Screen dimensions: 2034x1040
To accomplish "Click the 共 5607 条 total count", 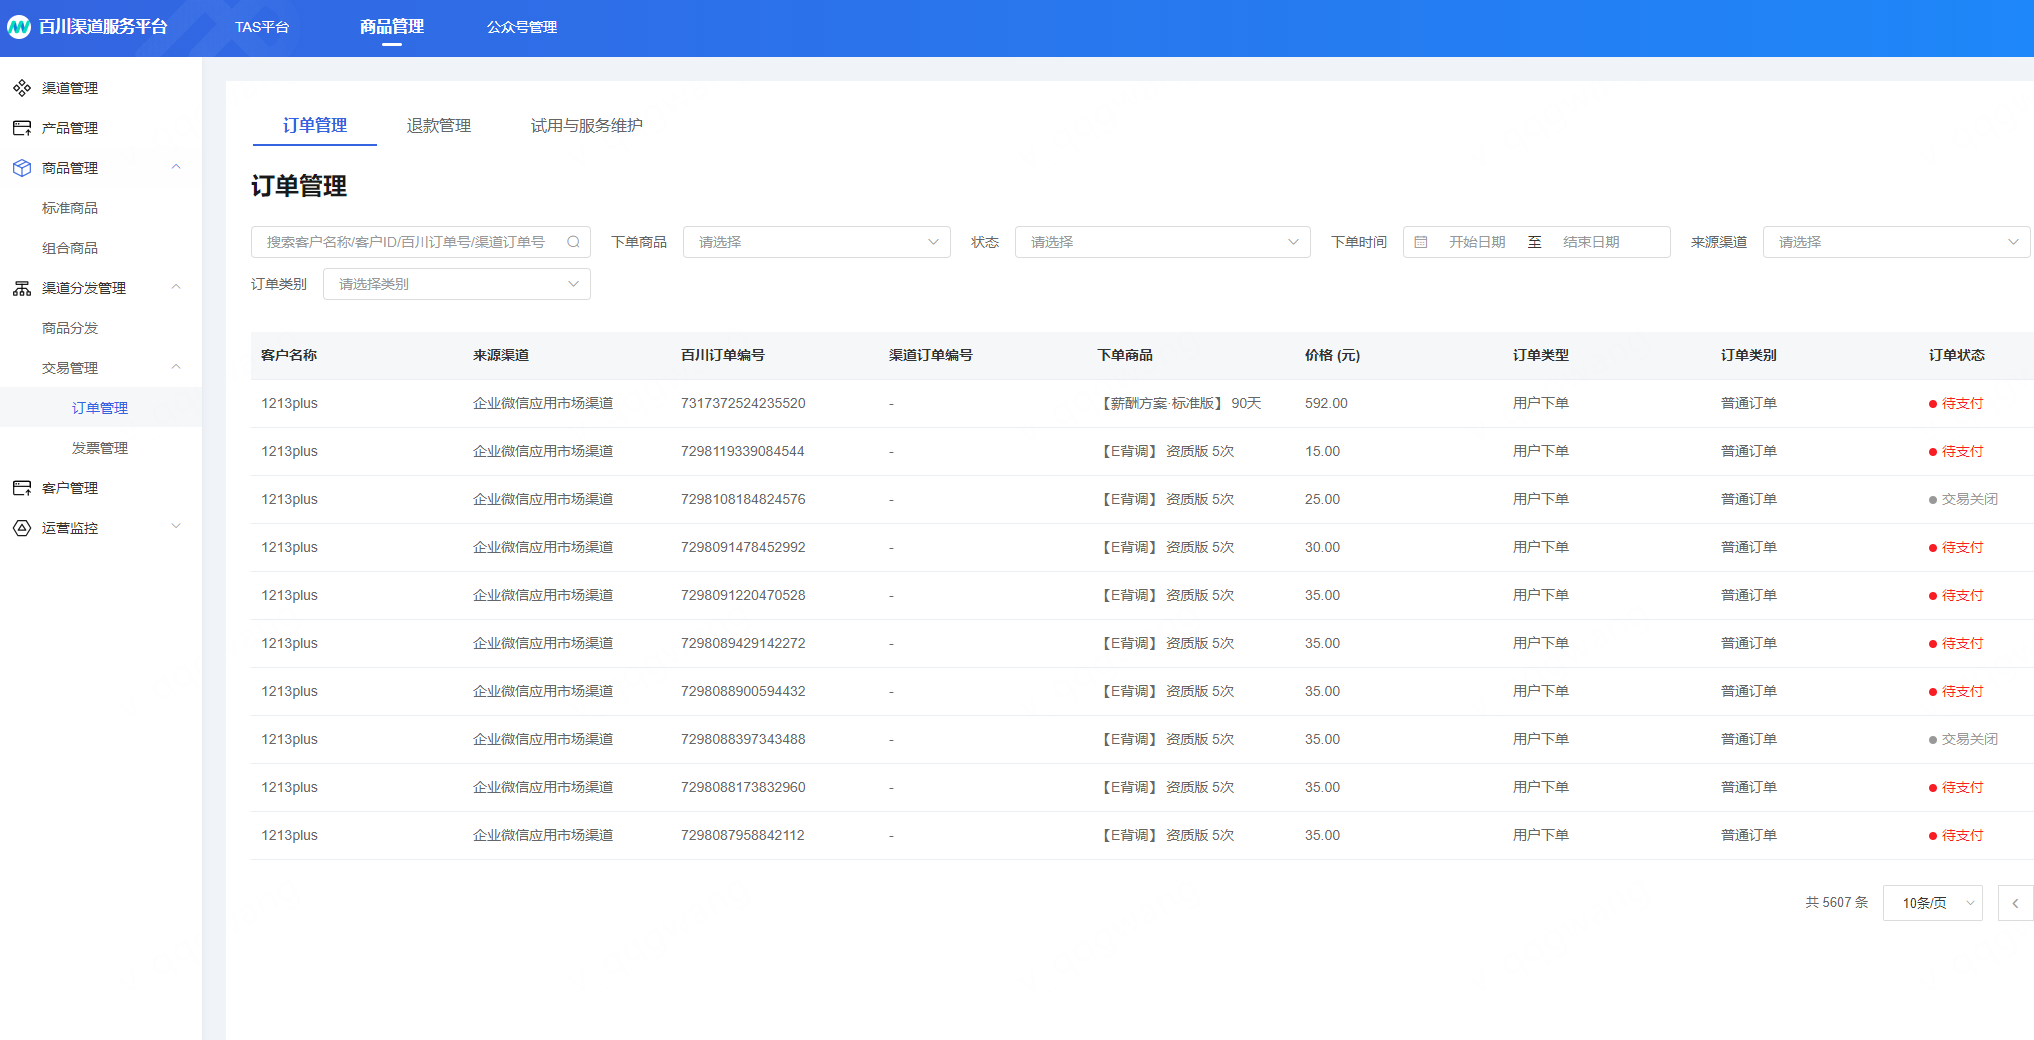I will pos(1836,903).
